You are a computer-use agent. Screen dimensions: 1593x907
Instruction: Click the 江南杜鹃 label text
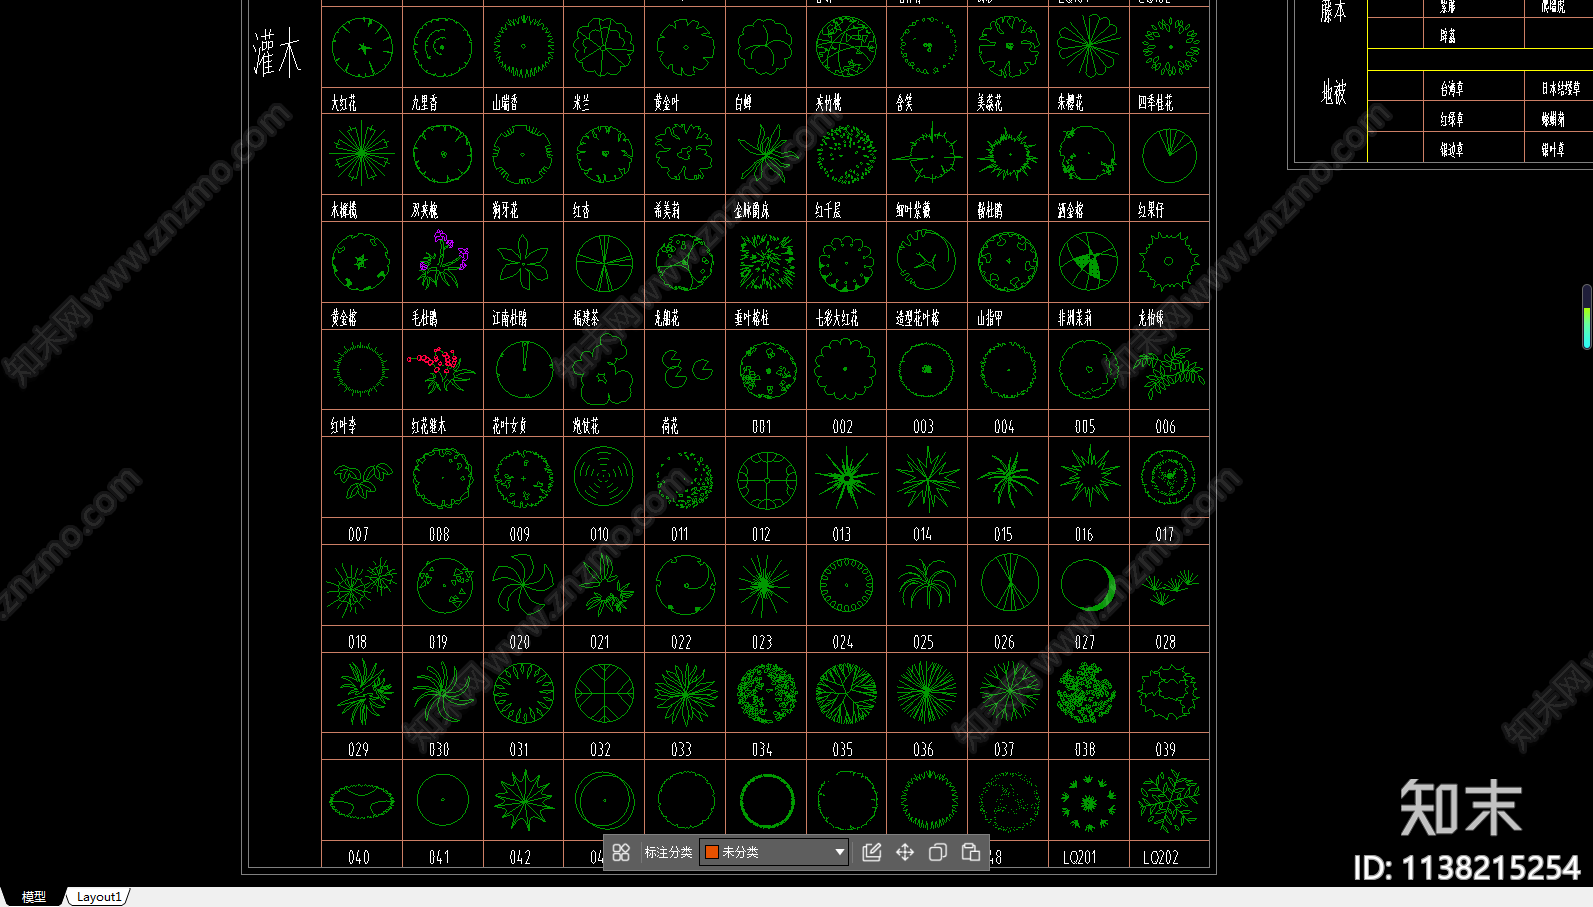click(510, 318)
